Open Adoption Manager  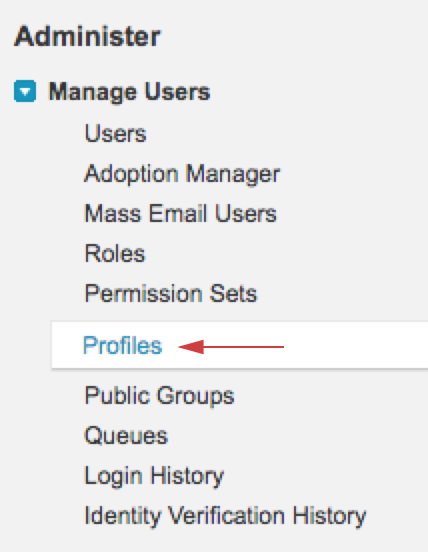click(x=182, y=174)
